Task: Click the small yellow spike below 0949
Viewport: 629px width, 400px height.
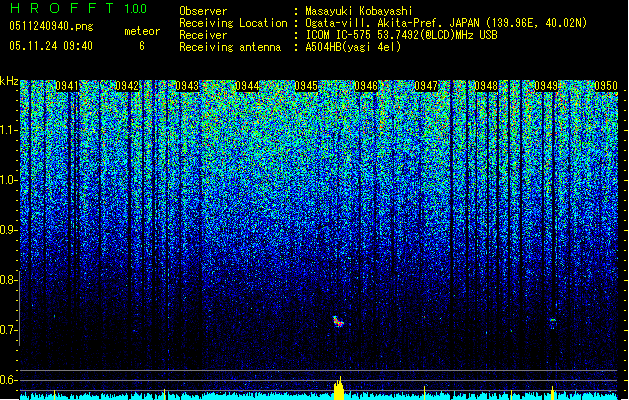Action: point(552,393)
